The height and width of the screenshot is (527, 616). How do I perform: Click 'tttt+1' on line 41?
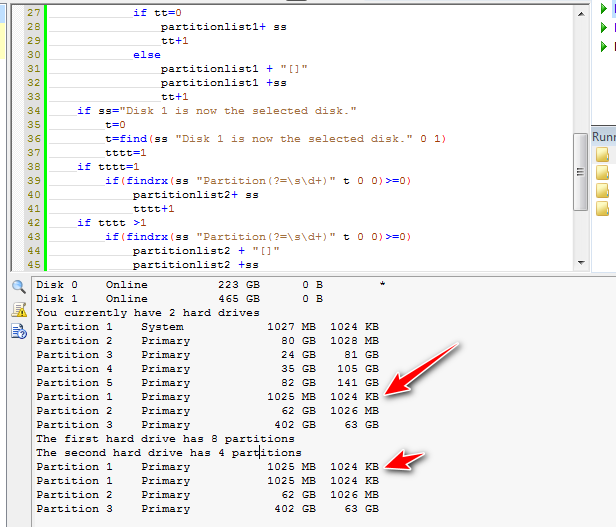[x=154, y=209]
